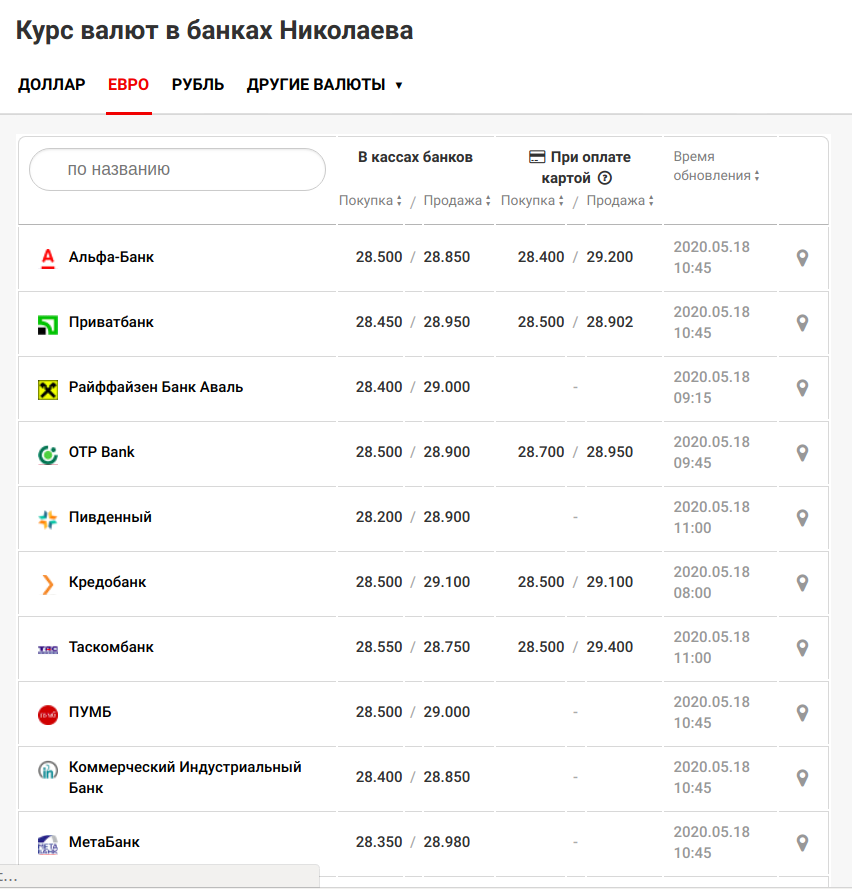Click the Кредобанк orange chevron logo
This screenshot has height=889, width=852.
click(48, 584)
